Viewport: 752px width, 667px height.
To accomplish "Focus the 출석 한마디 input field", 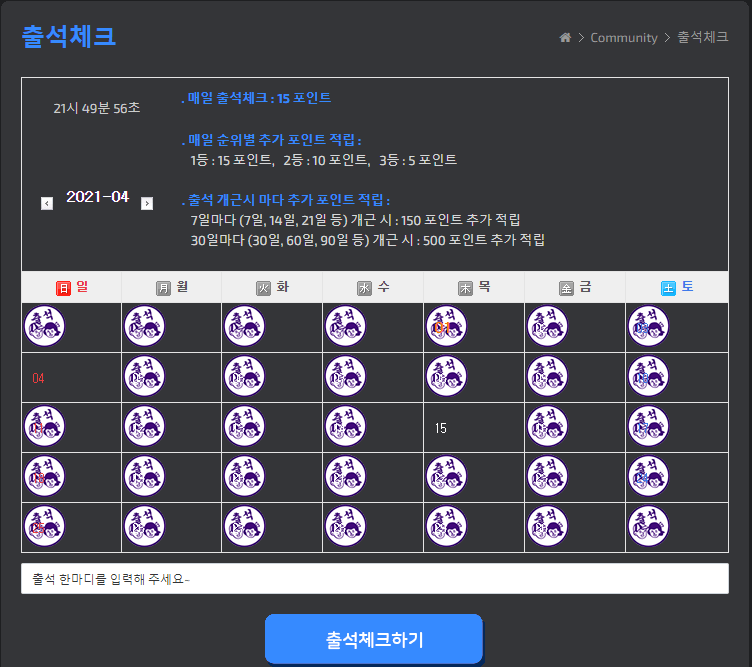I will point(375,579).
